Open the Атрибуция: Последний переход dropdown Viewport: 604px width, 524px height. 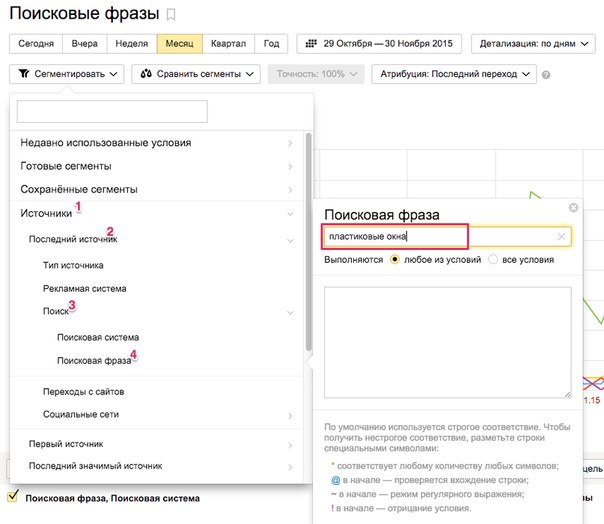[x=453, y=74]
